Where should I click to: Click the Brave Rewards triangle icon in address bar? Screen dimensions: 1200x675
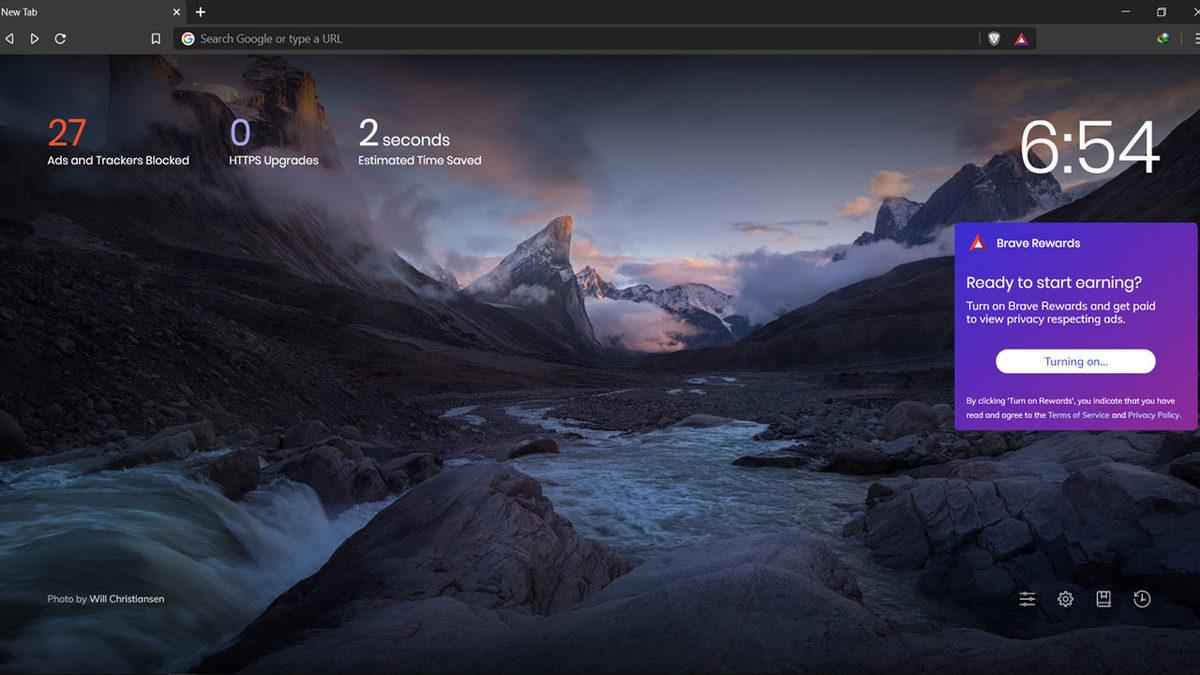pos(1021,39)
